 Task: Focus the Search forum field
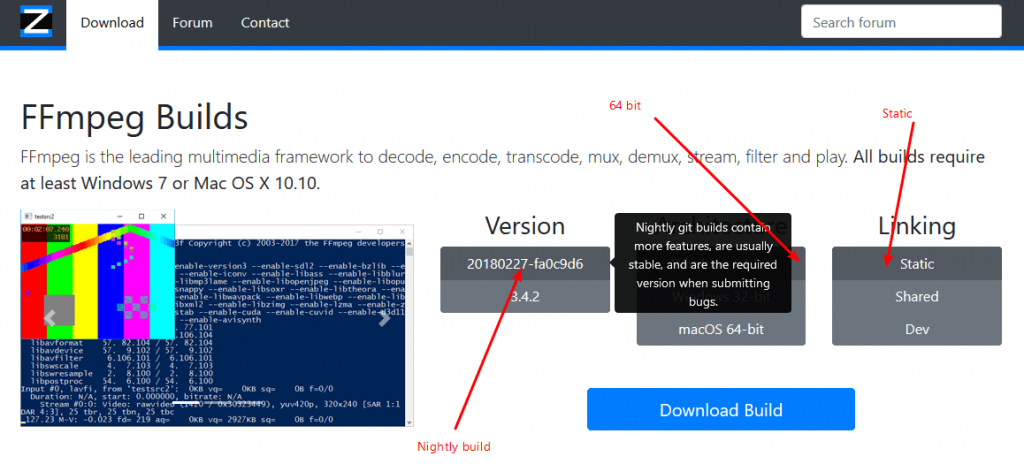point(901,22)
